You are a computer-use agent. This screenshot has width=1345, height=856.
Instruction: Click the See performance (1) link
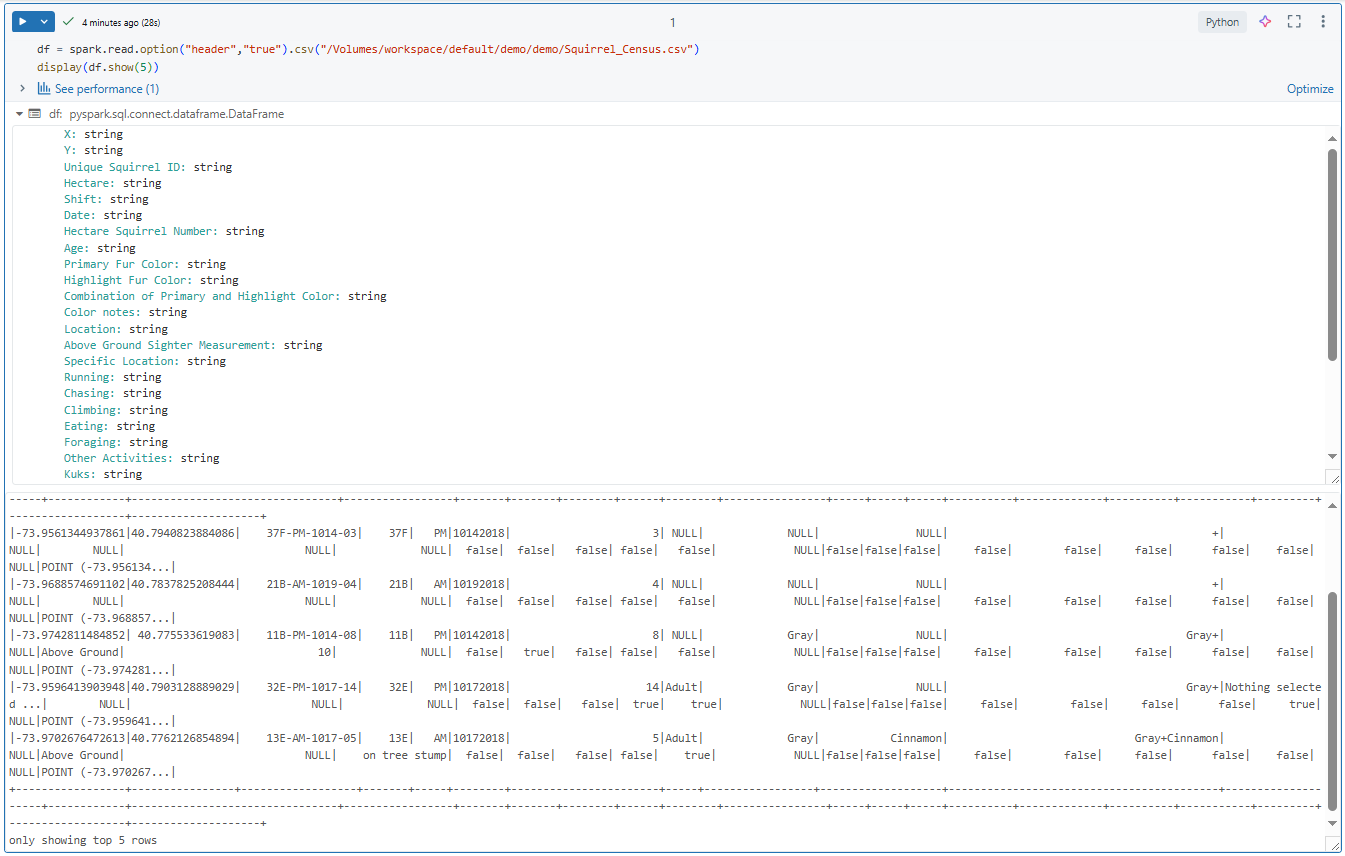click(105, 88)
